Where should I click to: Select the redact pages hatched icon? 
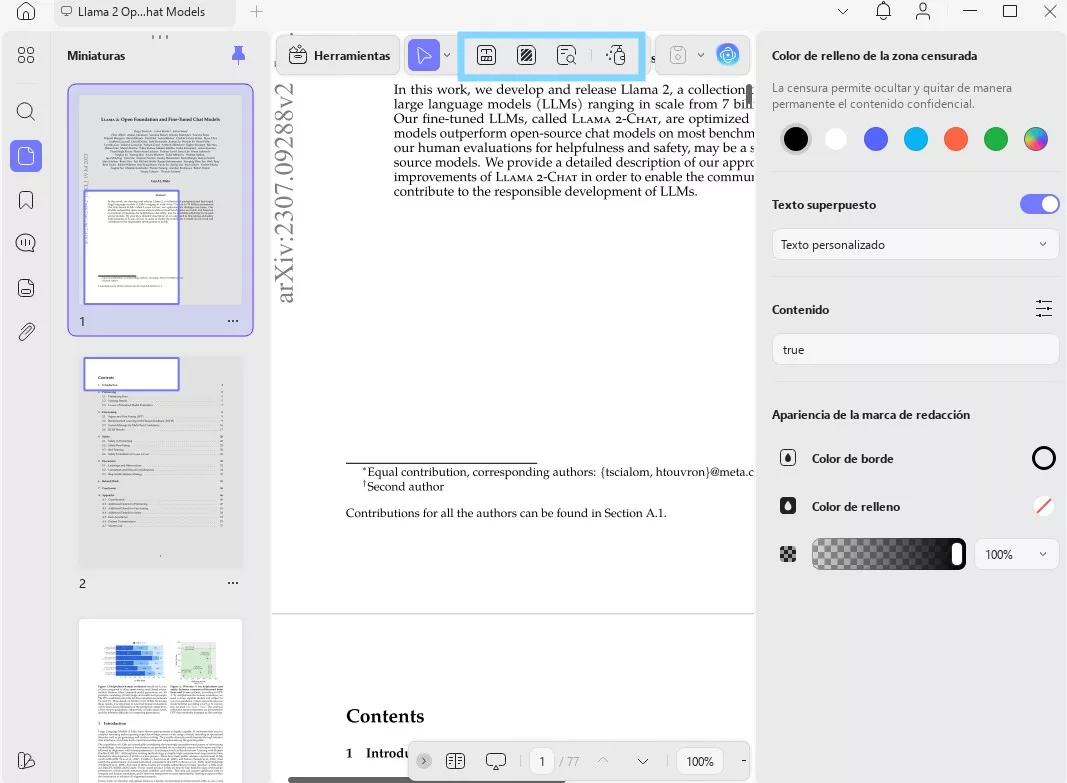(526, 55)
